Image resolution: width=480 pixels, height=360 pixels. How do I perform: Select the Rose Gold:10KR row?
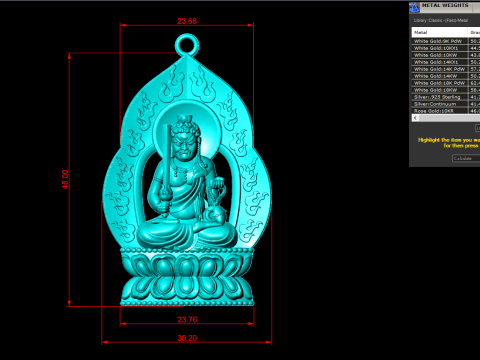coord(446,111)
